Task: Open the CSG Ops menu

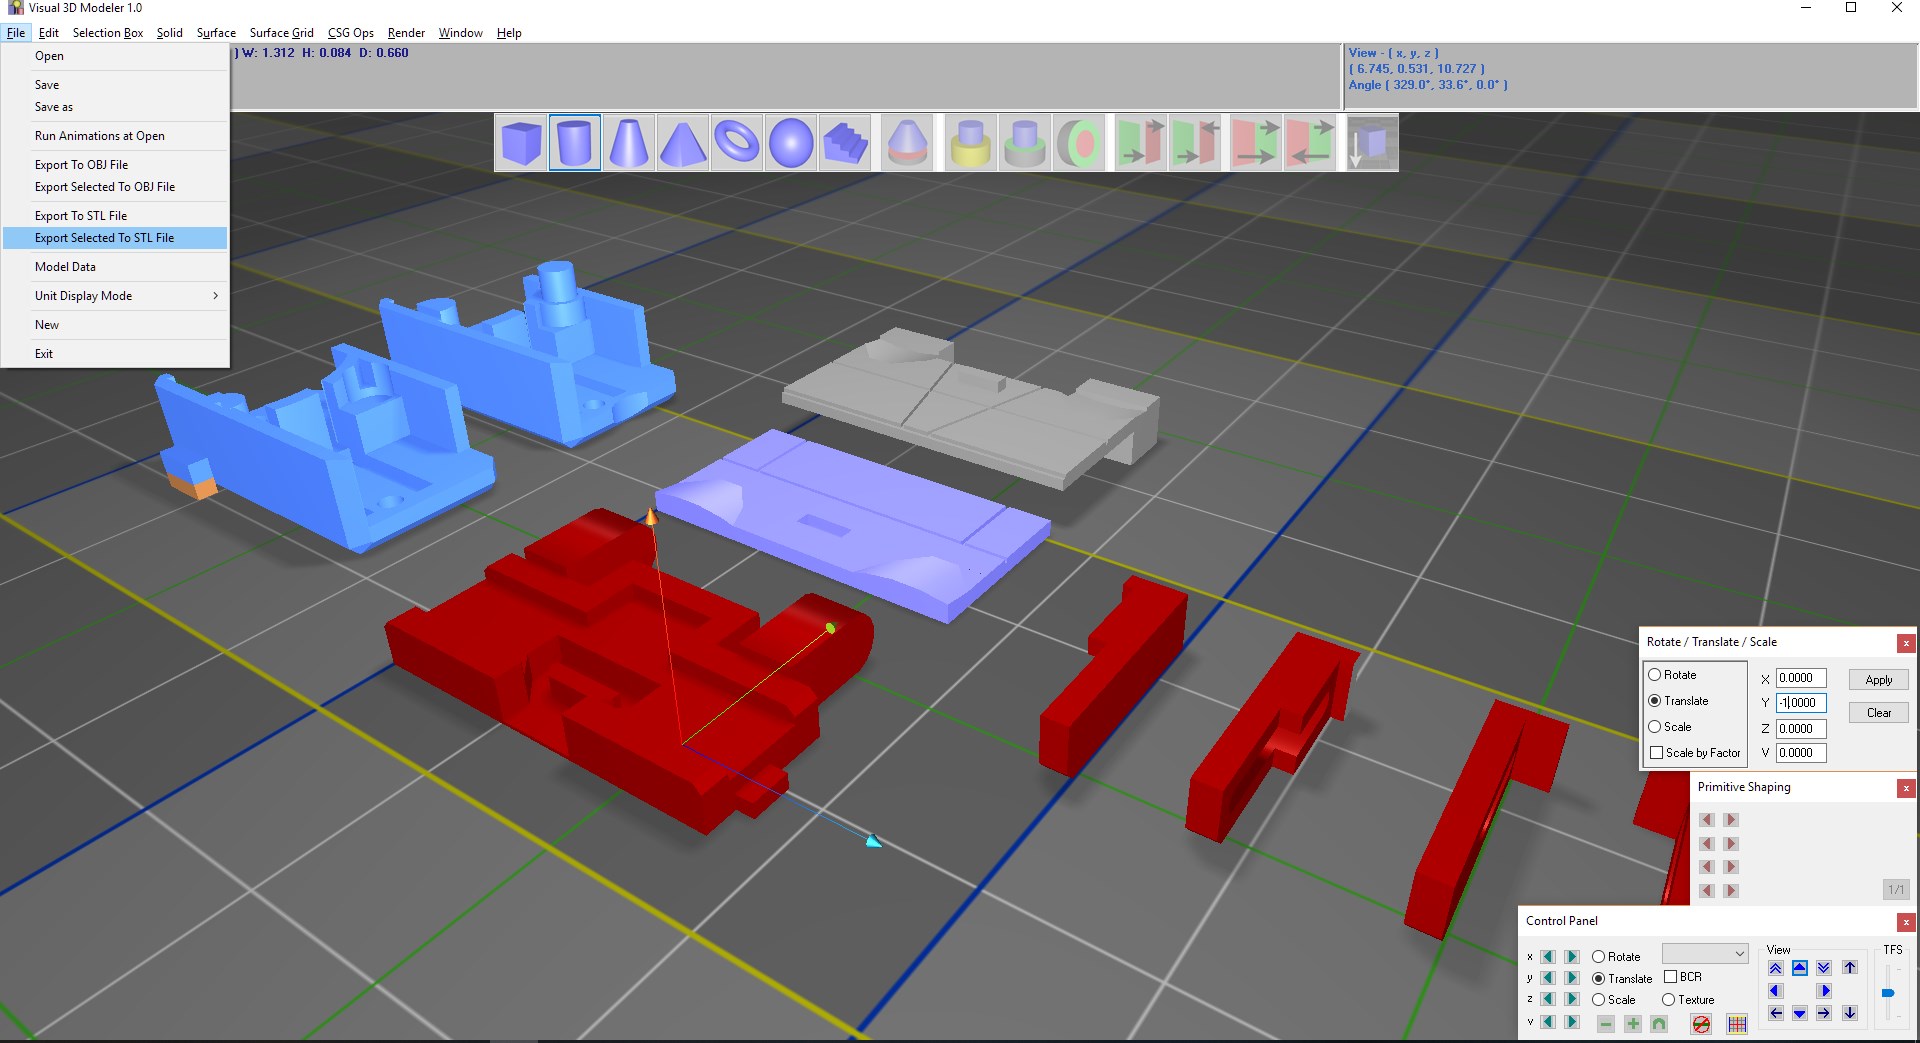Action: [x=350, y=32]
